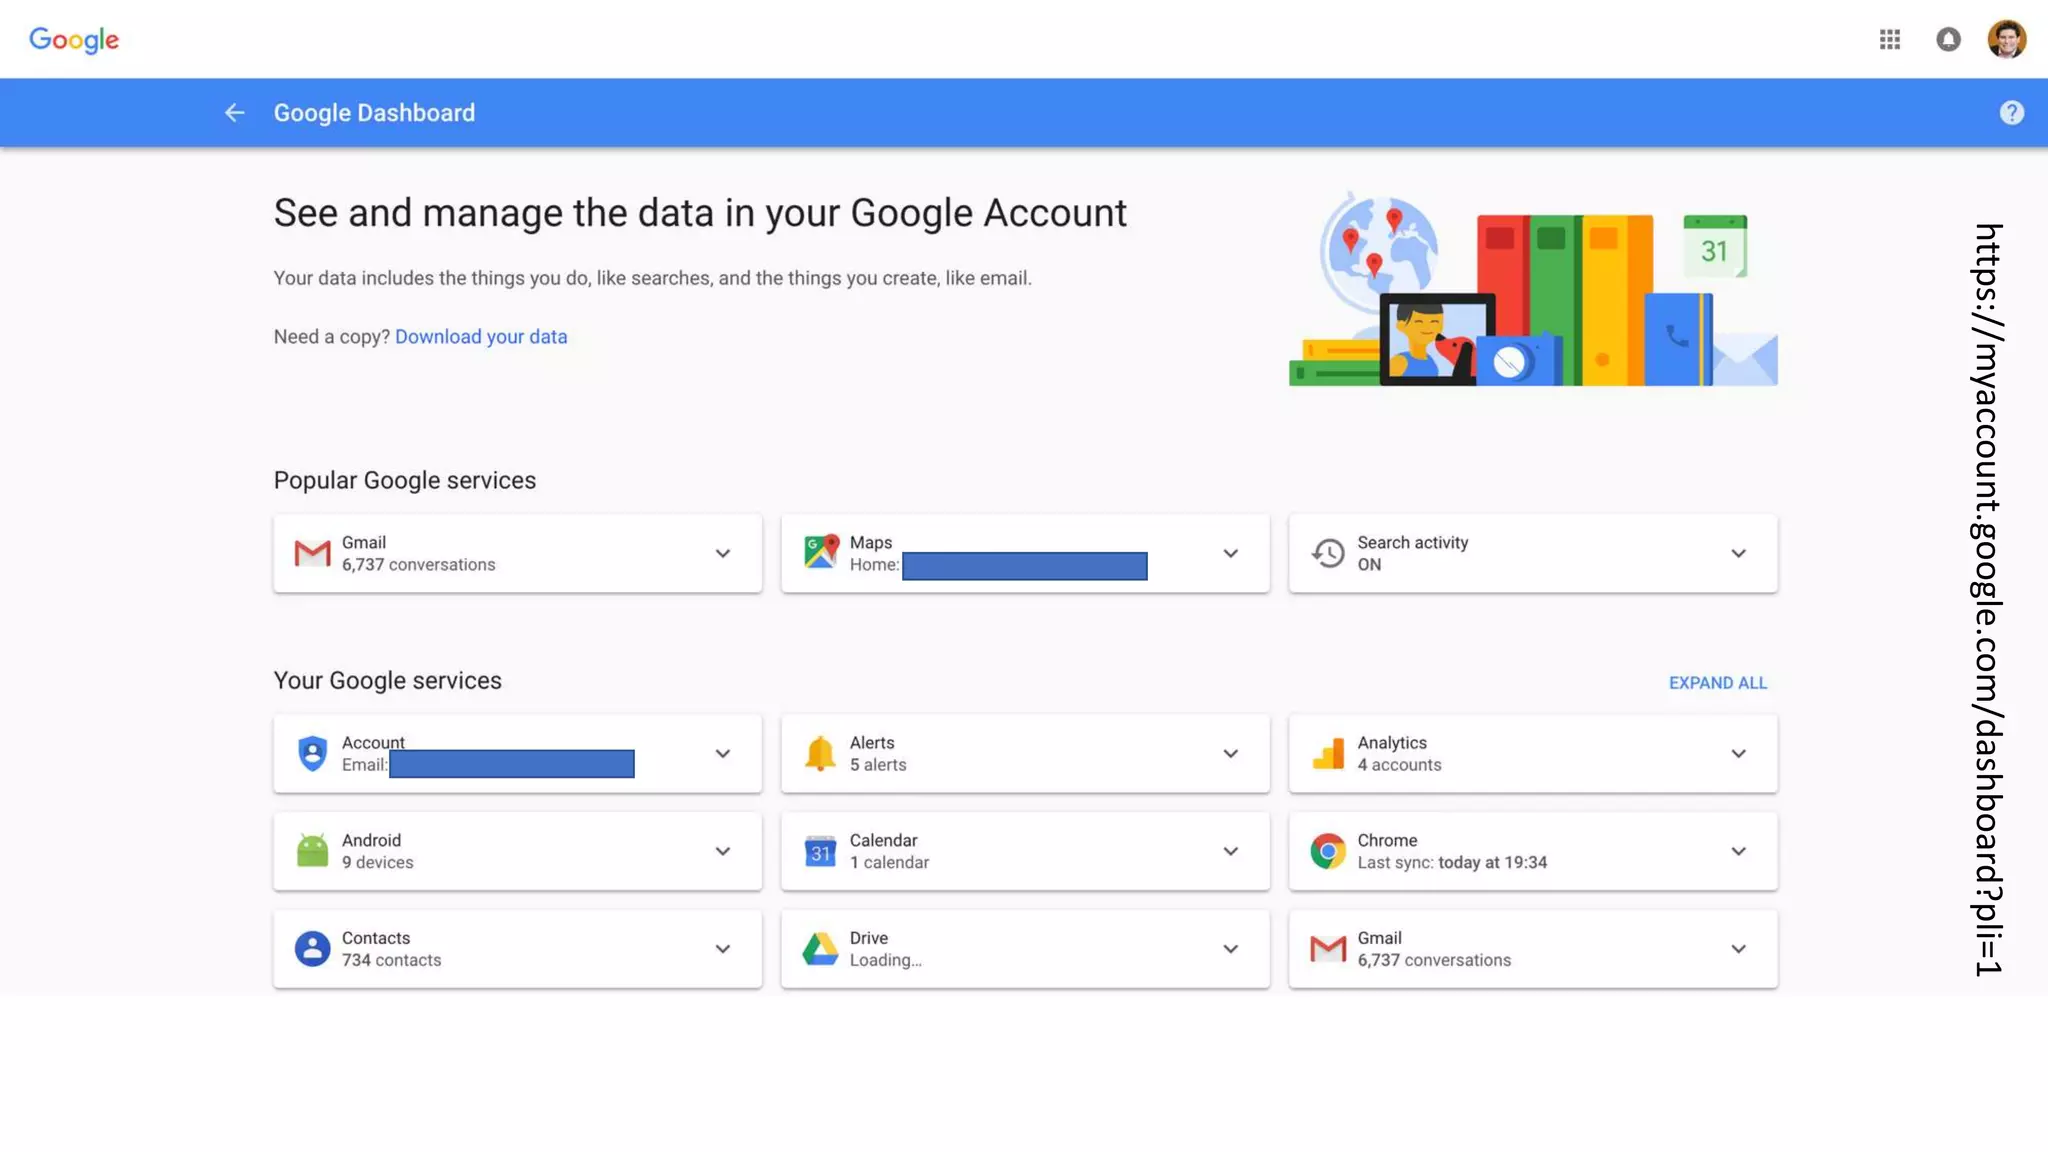This screenshot has height=1152, width=2048.
Task: Click the Account shield icon
Action: [x=312, y=753]
